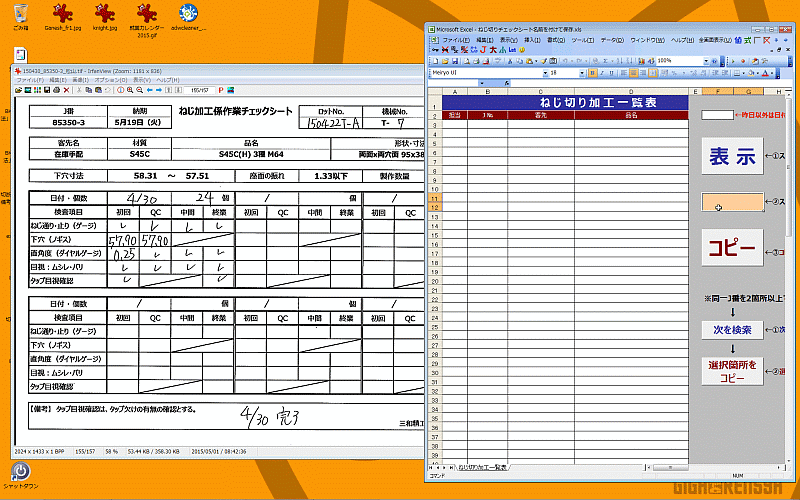Click the Save disk icon in IrfanView
The height and width of the screenshot is (500, 800).
point(47,90)
